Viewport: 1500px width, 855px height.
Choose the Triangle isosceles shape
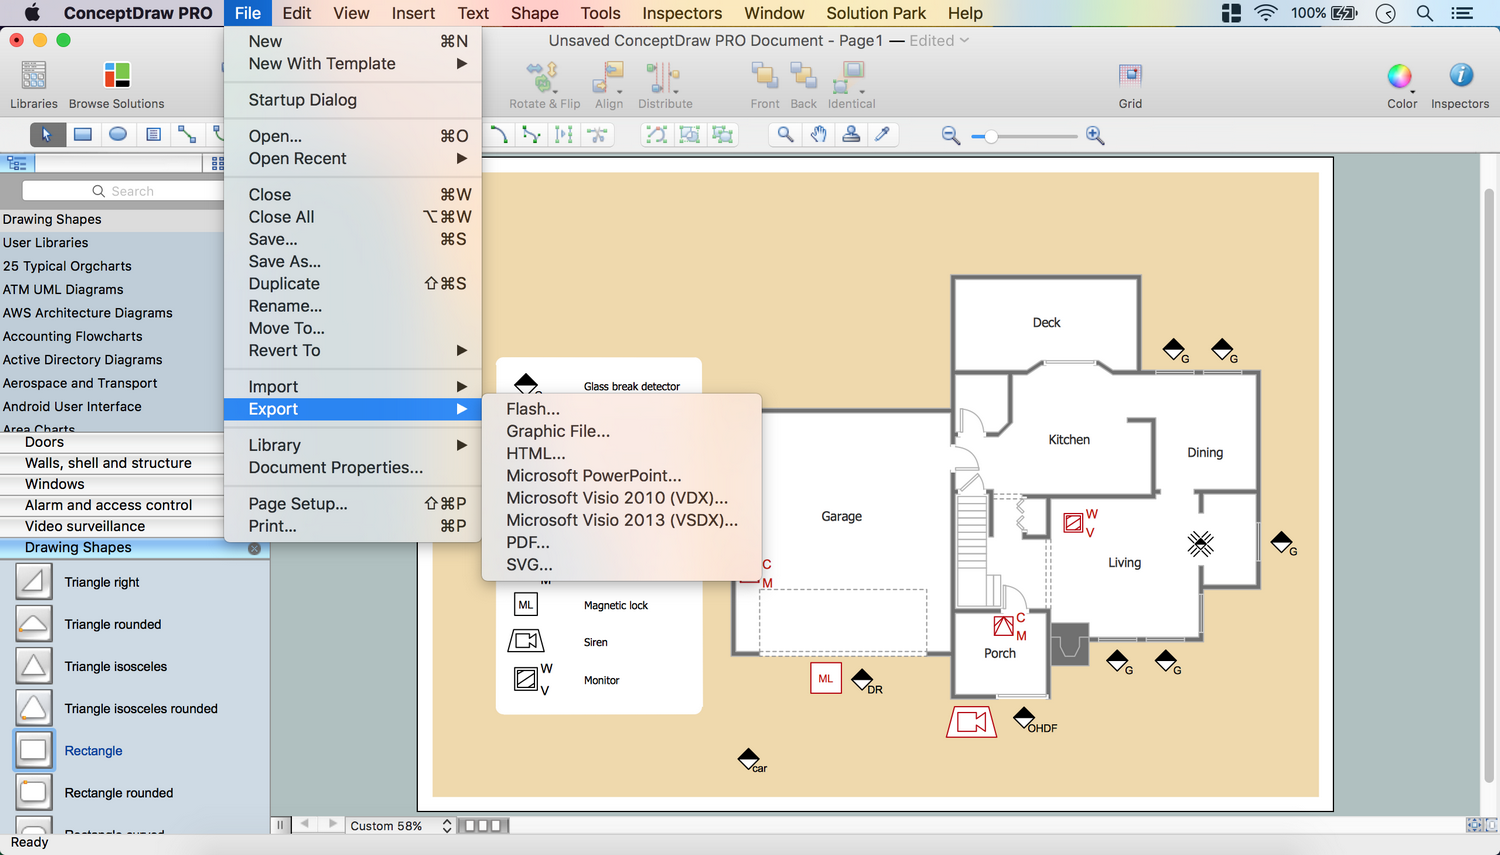click(x=34, y=666)
